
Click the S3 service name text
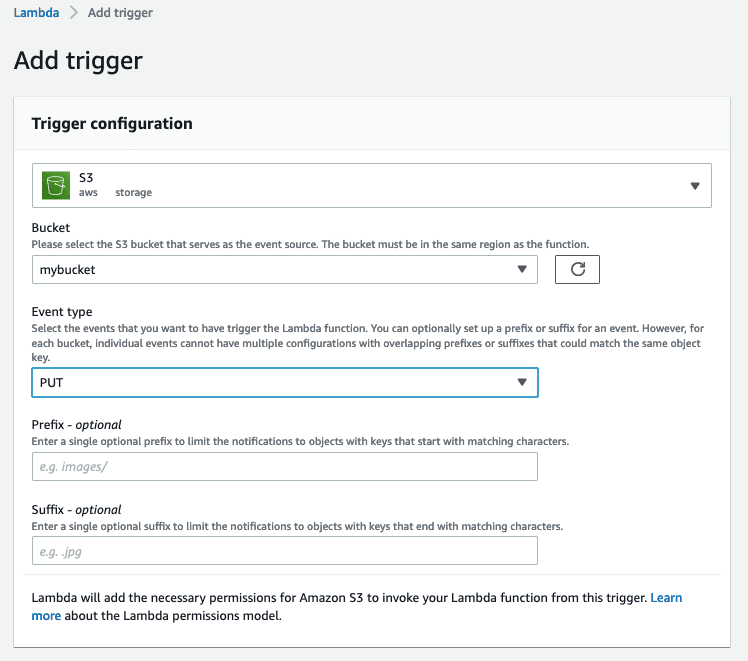86,178
